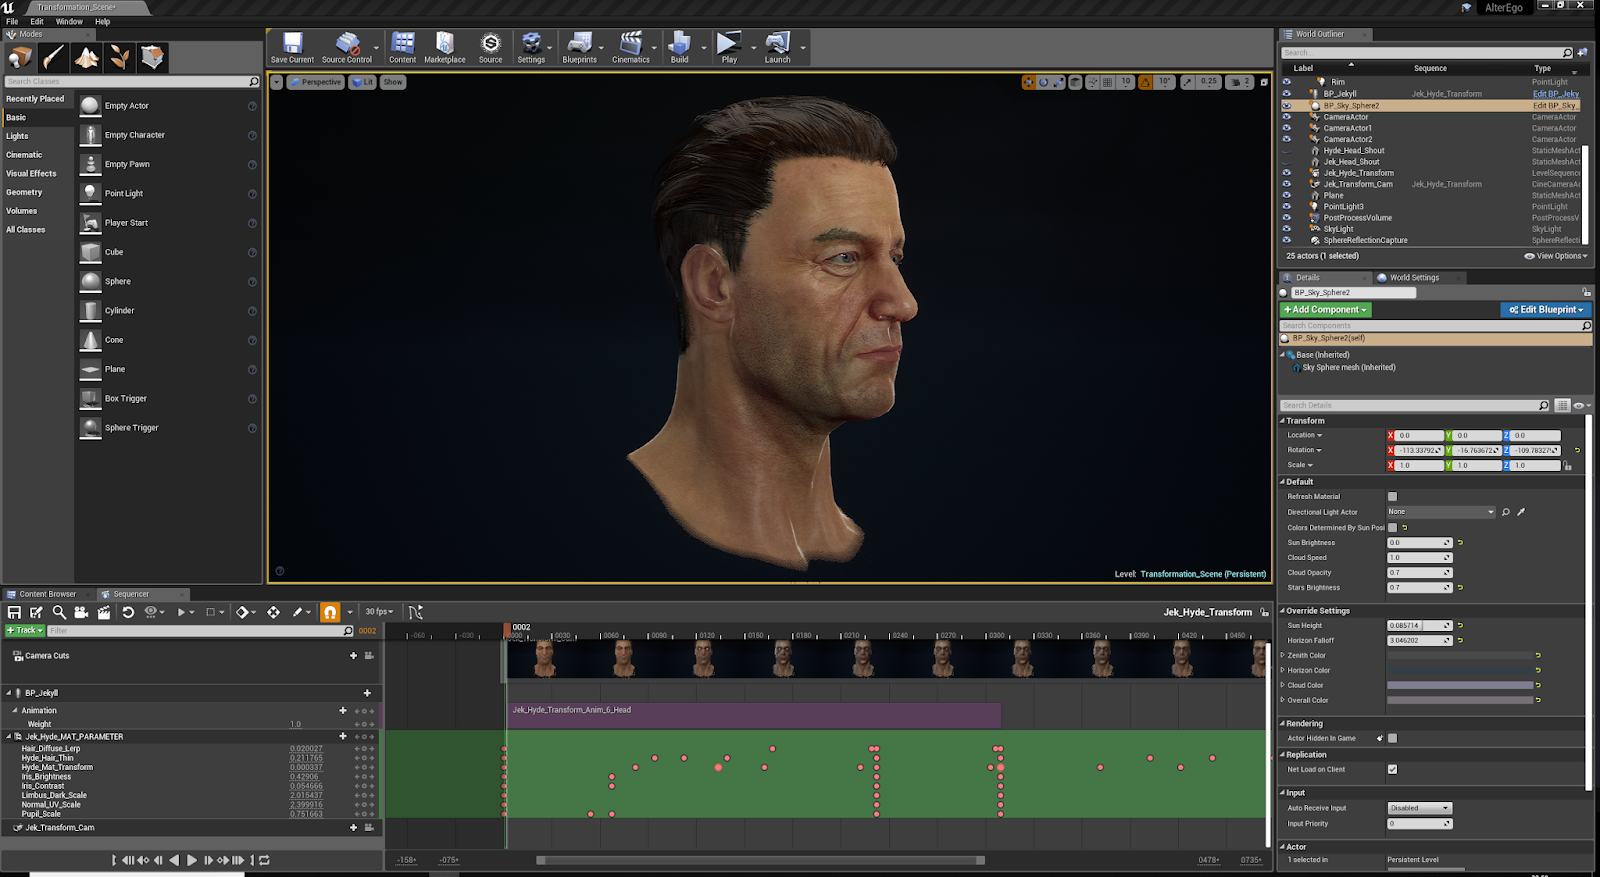Enable Actor Hidden In Game checkbox
1600x877 pixels.
click(1392, 738)
